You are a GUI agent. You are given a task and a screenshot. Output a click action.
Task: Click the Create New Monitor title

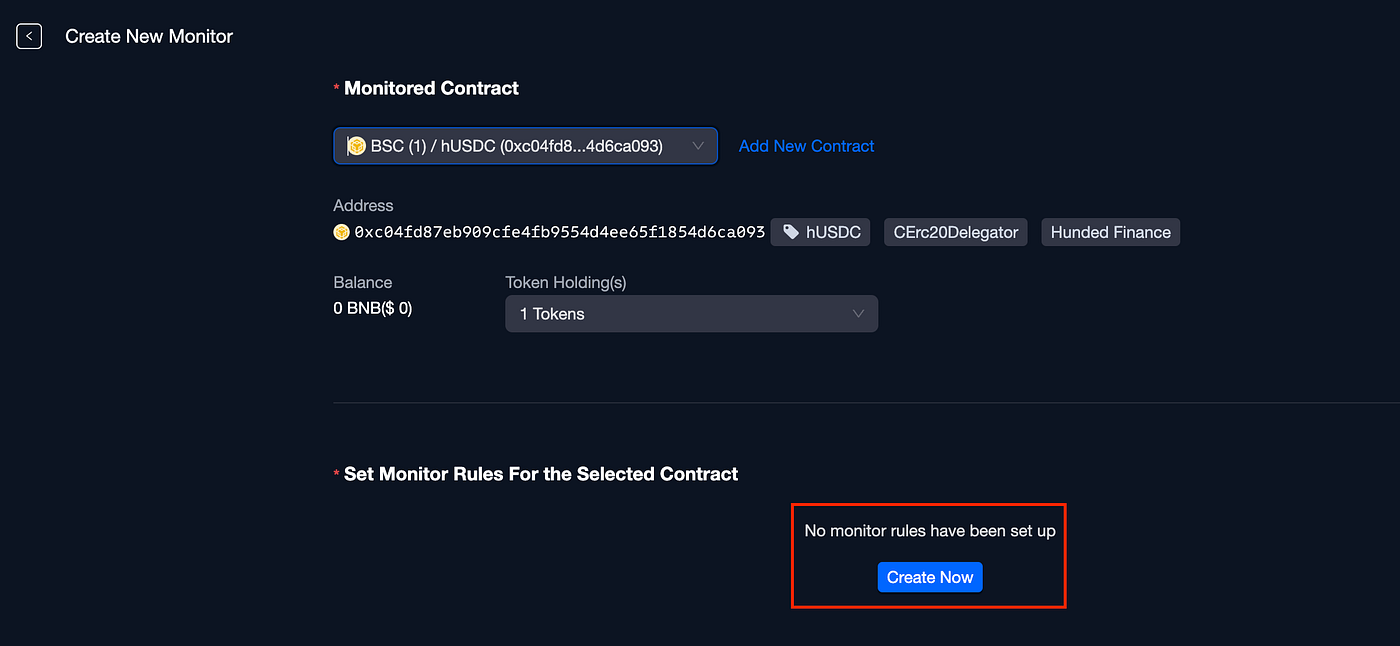point(149,37)
